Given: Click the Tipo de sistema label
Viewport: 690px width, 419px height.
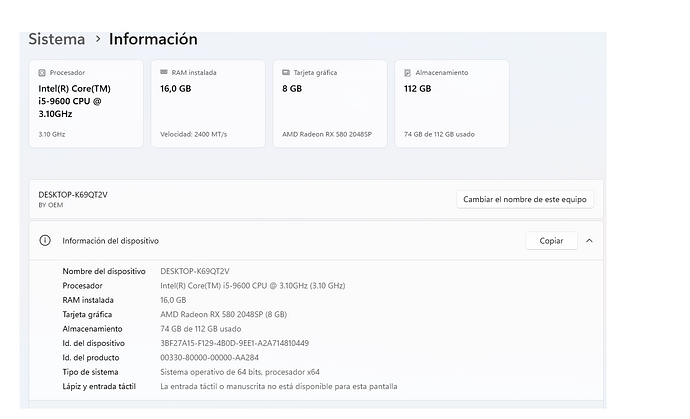Looking at the screenshot, I should point(90,372).
